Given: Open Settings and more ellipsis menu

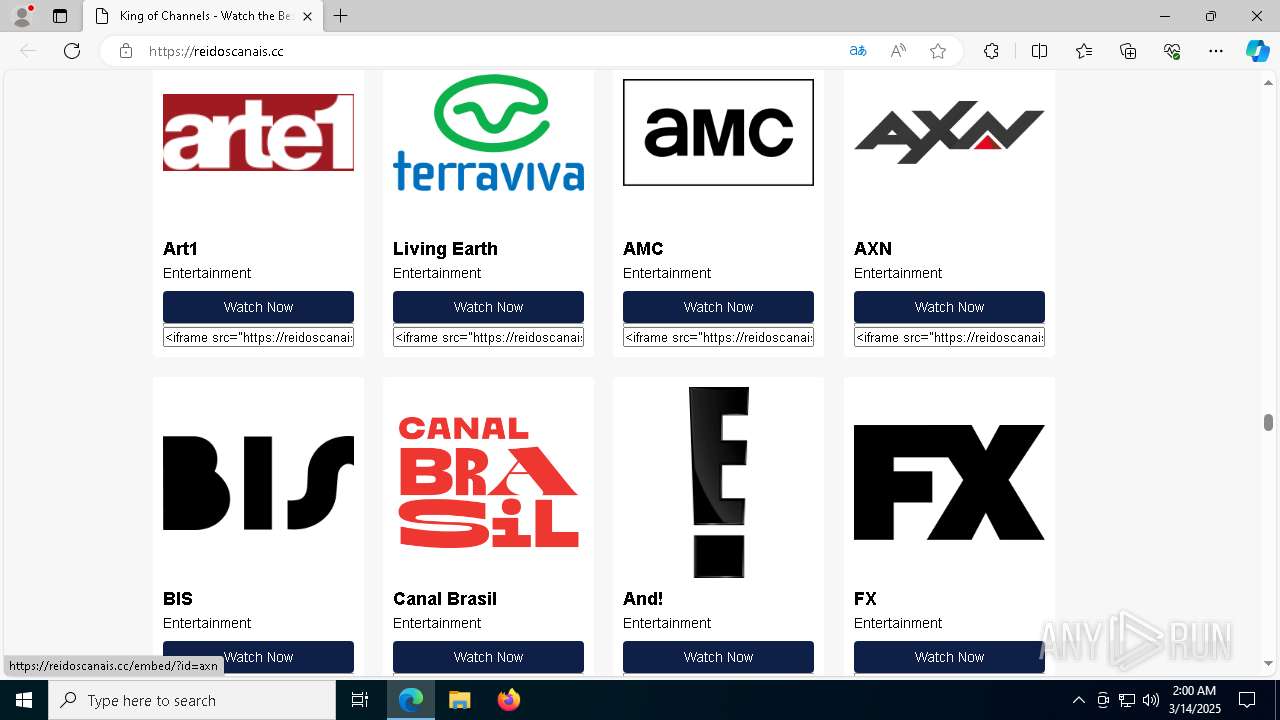Looking at the screenshot, I should 1216,51.
